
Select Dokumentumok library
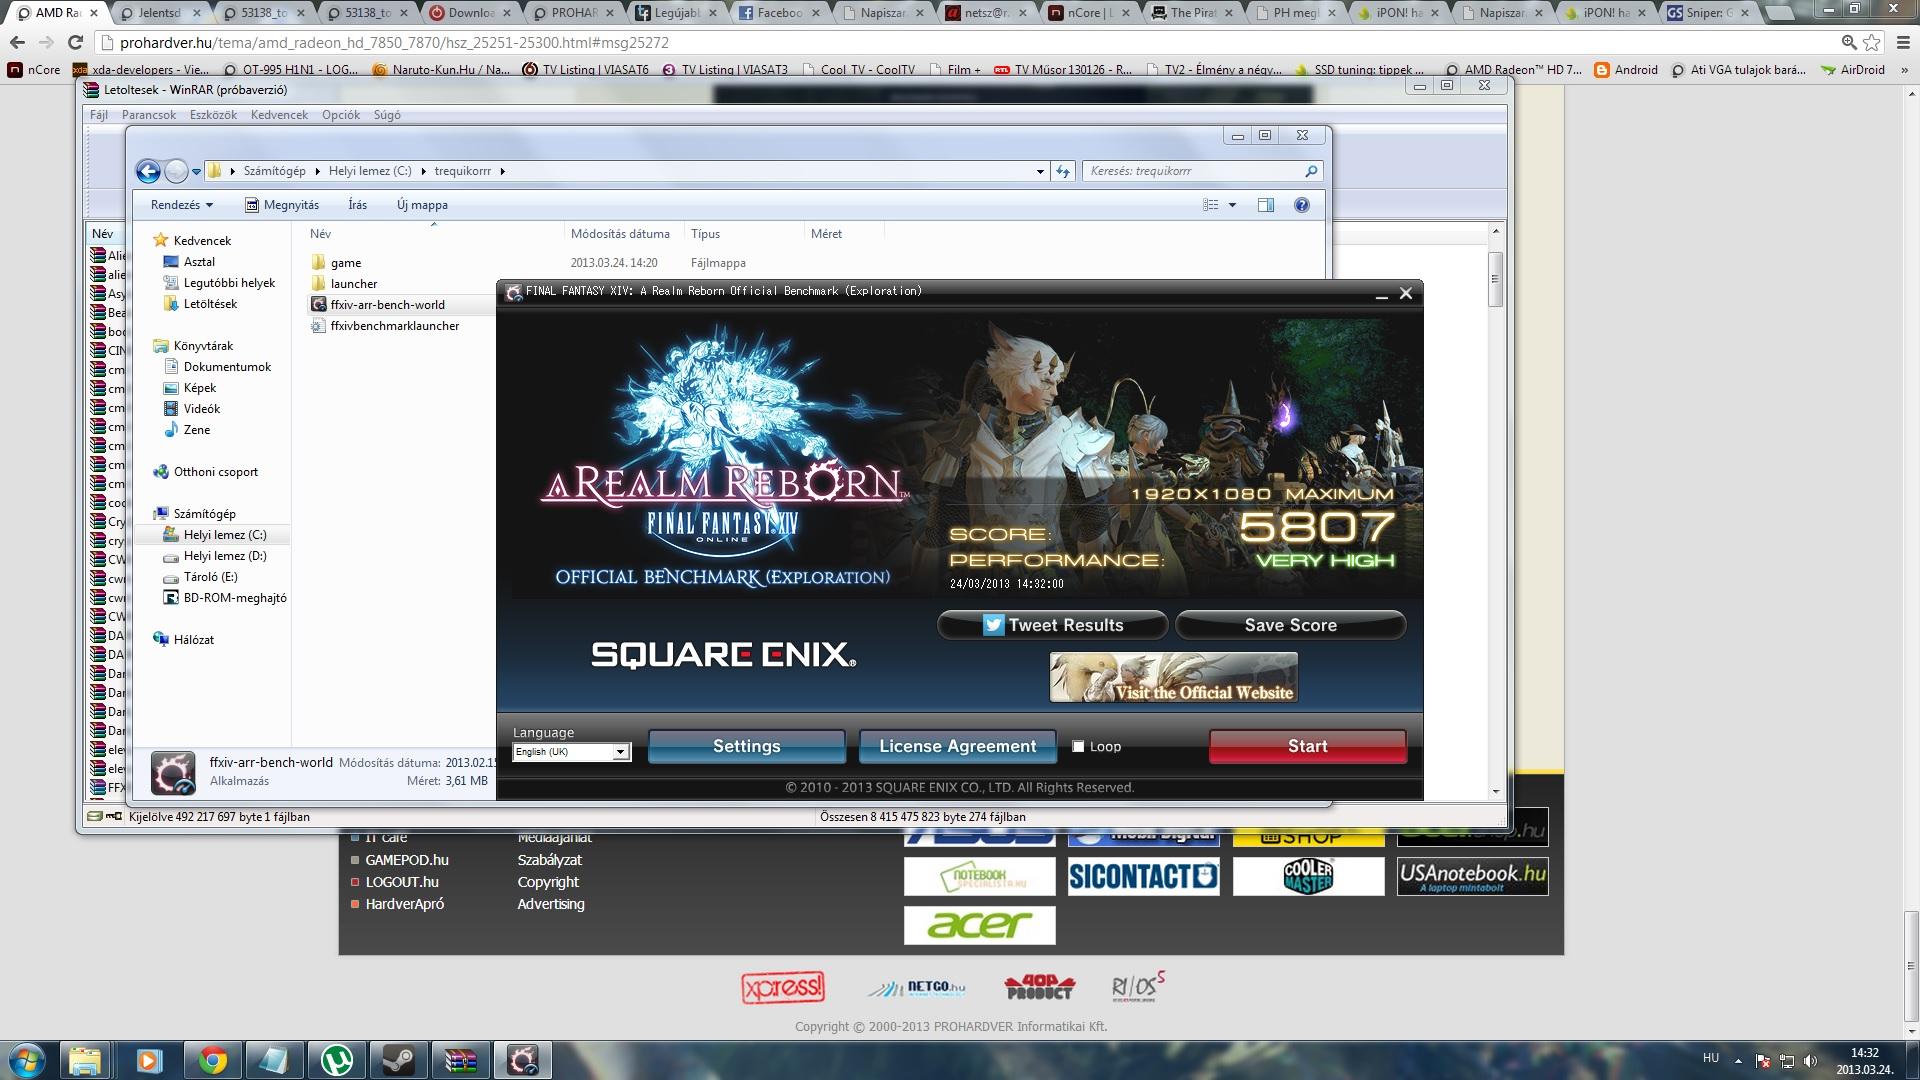pyautogui.click(x=227, y=367)
